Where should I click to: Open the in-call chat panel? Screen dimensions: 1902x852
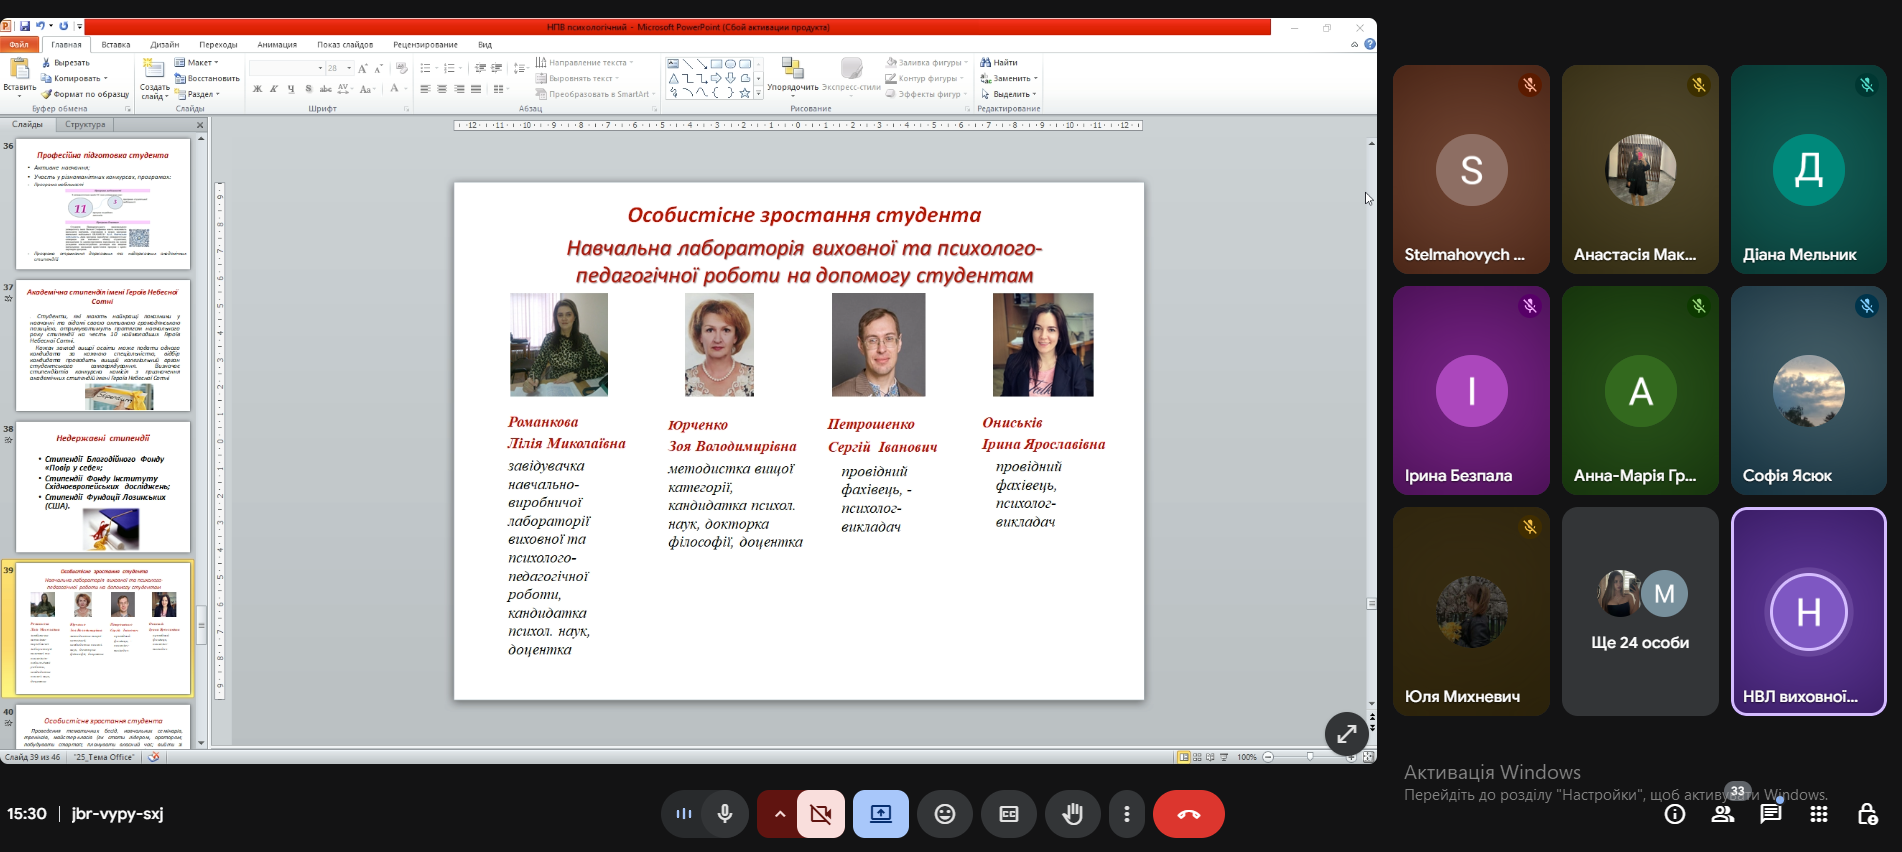pos(1771,814)
